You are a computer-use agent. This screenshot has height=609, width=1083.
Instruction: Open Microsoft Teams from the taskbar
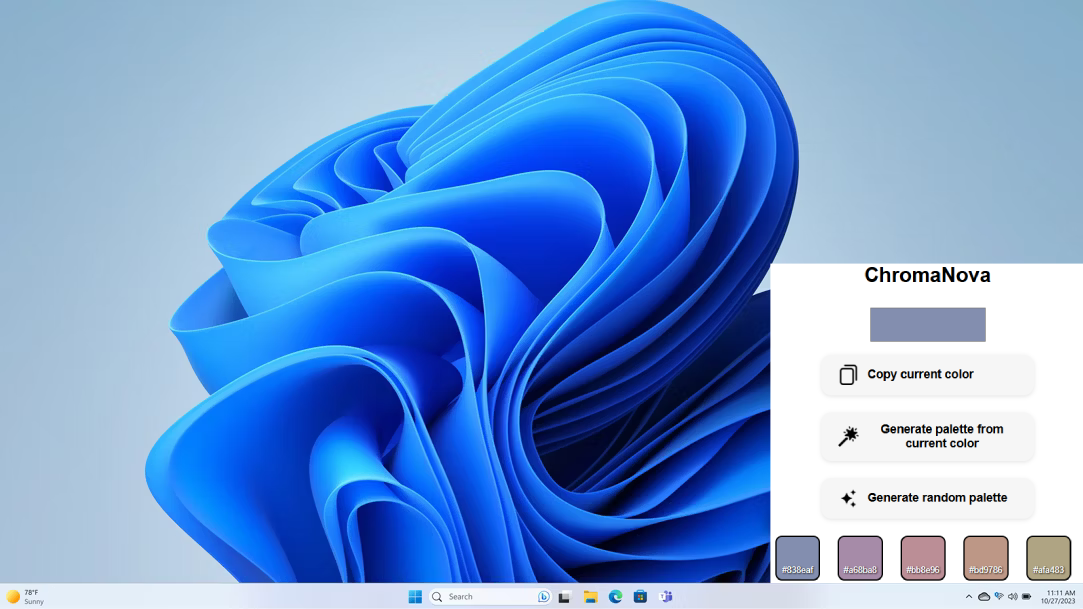pos(666,597)
